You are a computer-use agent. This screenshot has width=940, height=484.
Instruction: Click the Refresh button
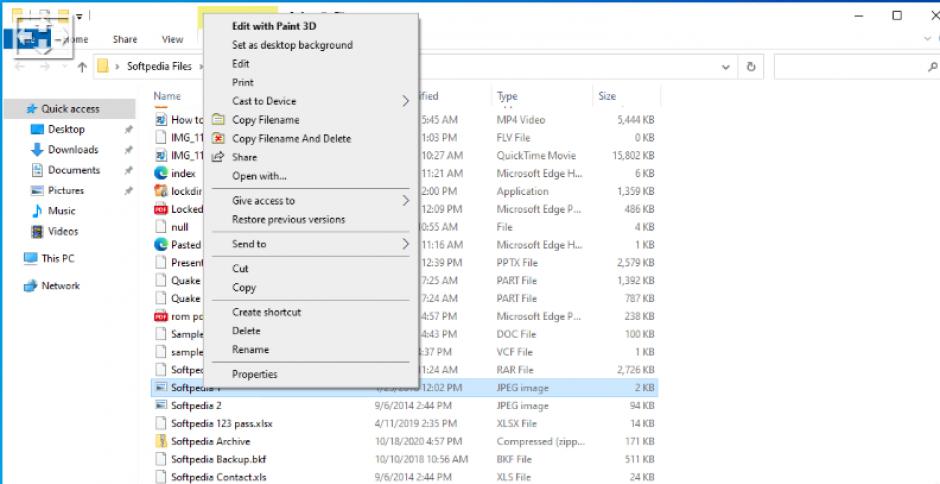(x=751, y=67)
